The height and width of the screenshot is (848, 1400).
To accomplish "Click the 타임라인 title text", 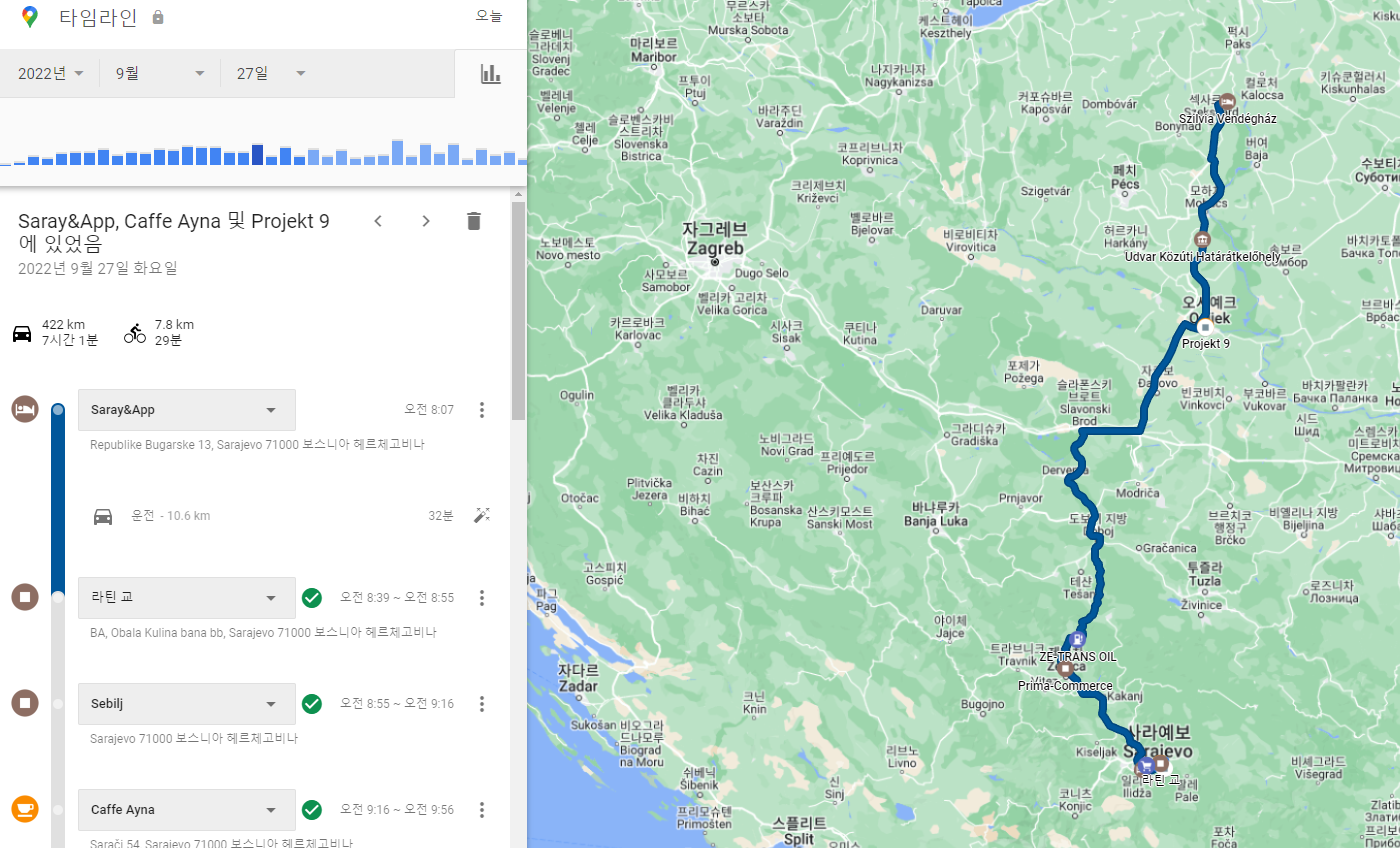I will [96, 17].
